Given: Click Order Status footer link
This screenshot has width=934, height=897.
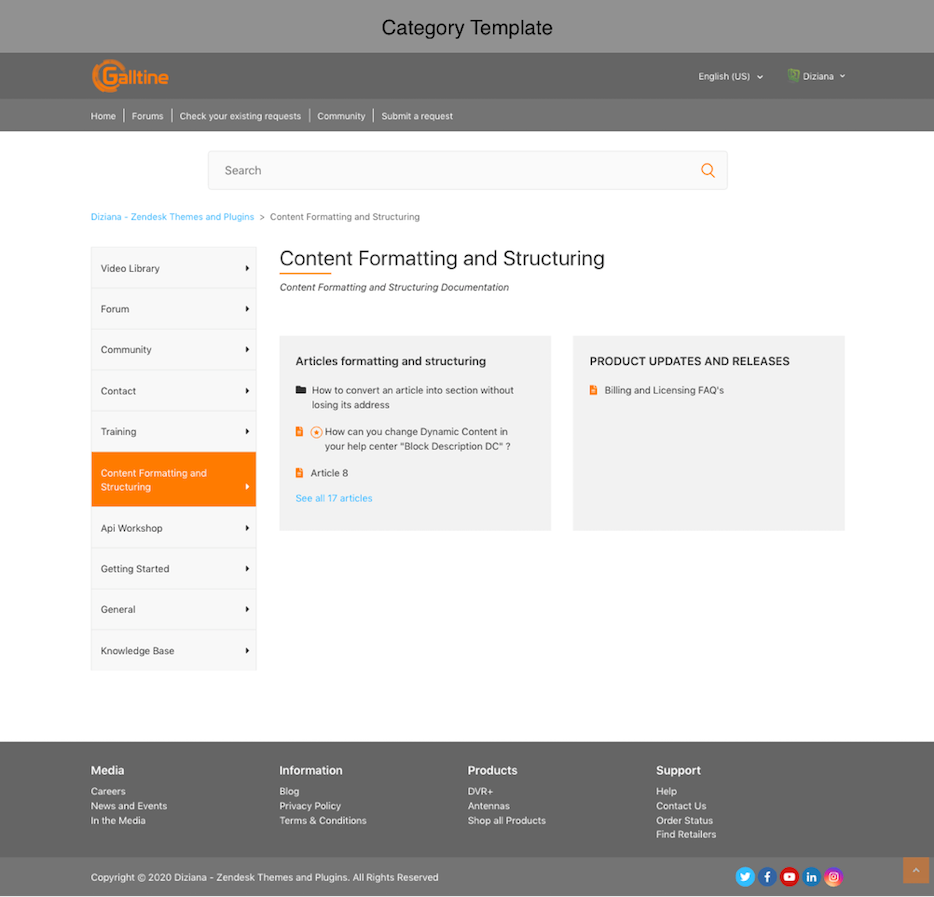Looking at the screenshot, I should (x=684, y=821).
